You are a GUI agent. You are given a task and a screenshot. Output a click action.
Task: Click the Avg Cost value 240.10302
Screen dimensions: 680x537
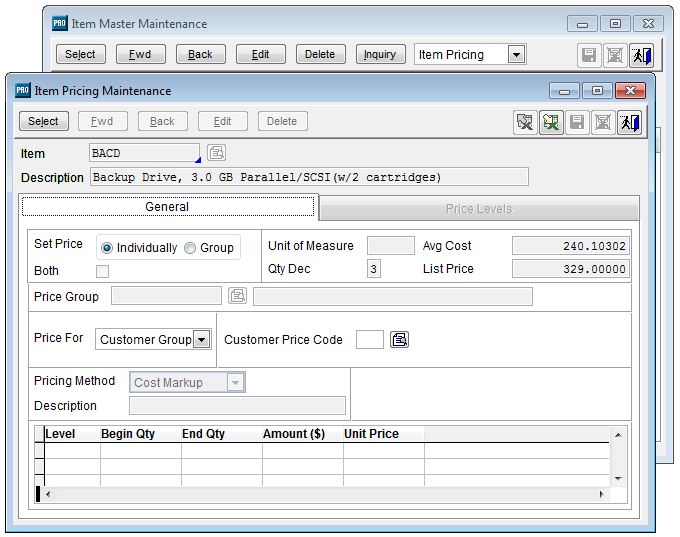[x=570, y=246]
